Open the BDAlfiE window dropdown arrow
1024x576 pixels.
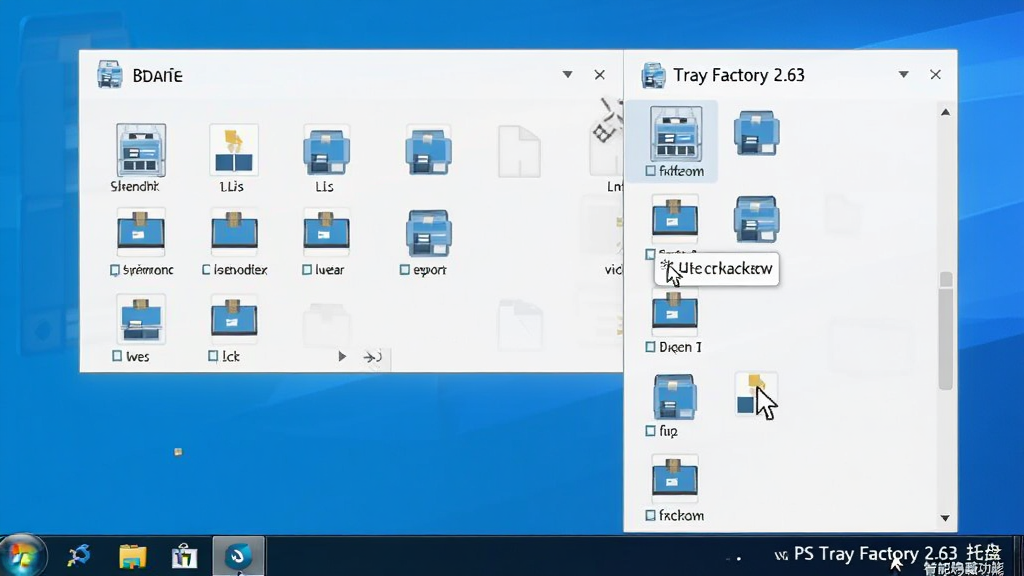click(x=568, y=74)
